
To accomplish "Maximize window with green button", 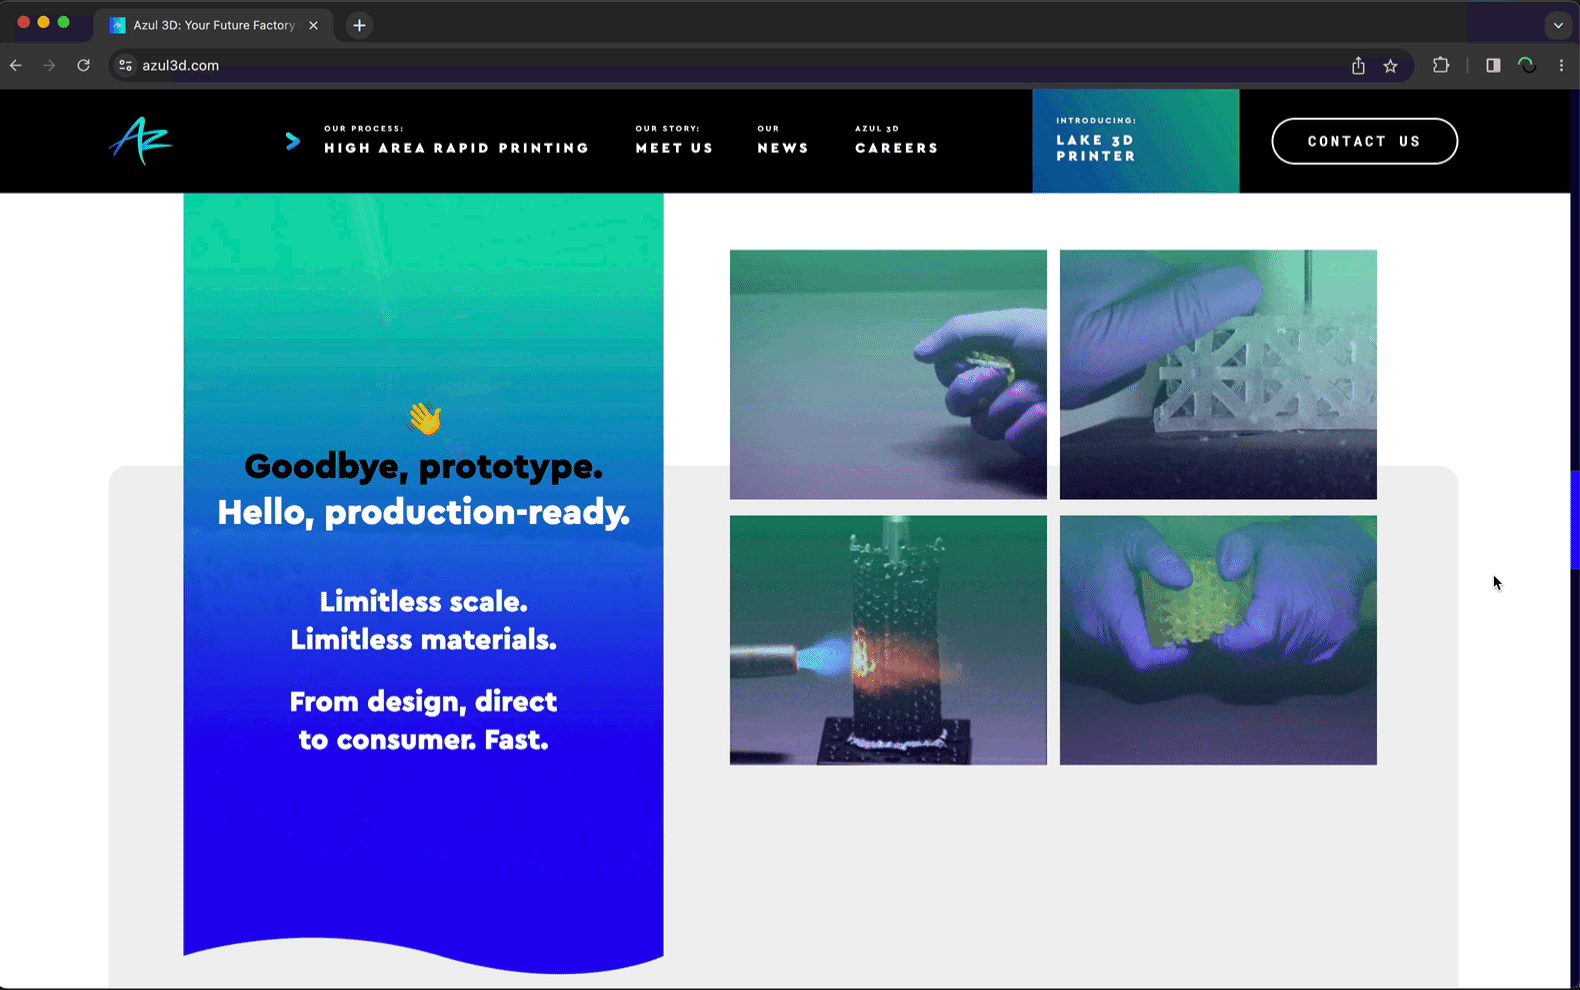I will tap(63, 22).
